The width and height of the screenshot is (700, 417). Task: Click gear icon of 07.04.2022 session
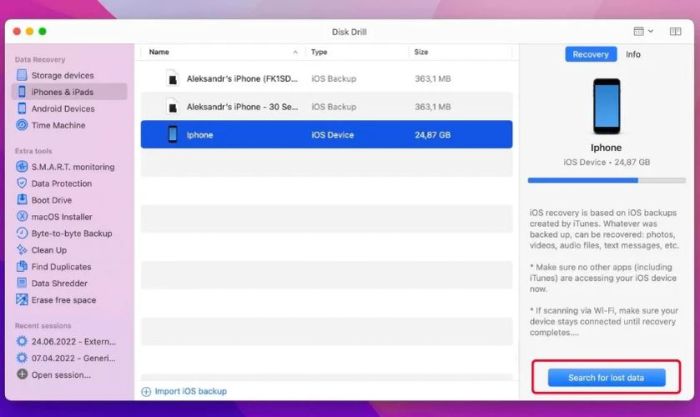click(x=22, y=358)
